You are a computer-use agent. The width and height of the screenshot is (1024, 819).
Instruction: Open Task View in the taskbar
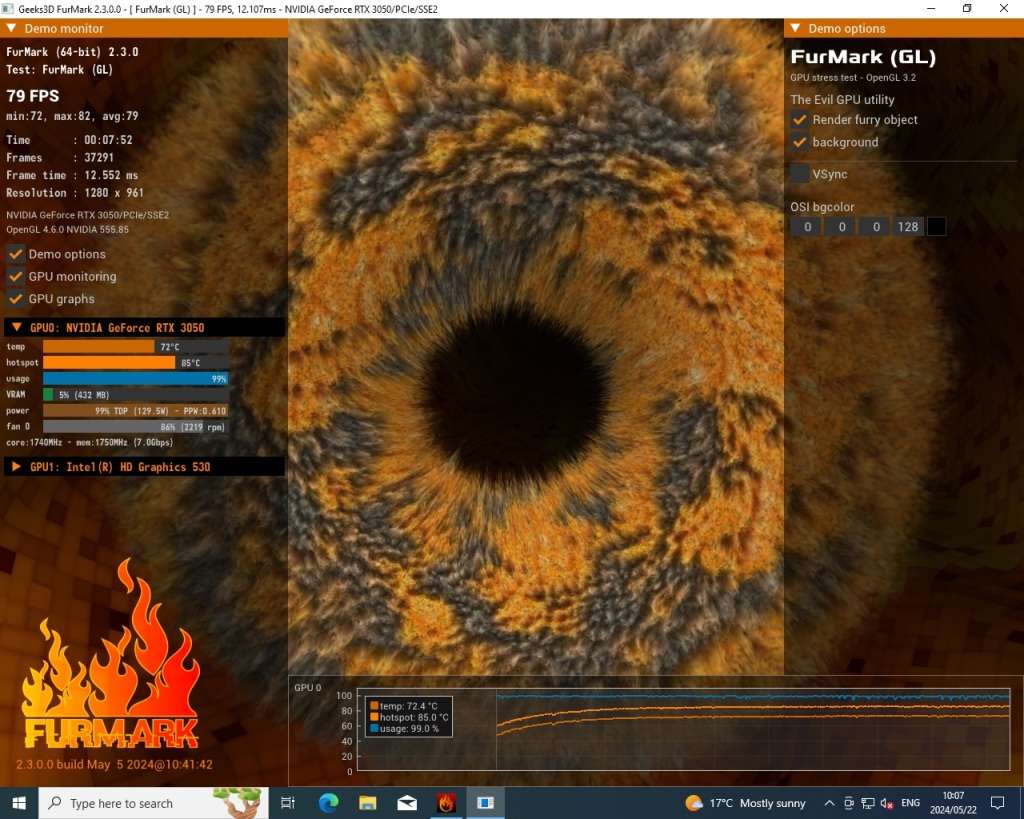(x=288, y=802)
